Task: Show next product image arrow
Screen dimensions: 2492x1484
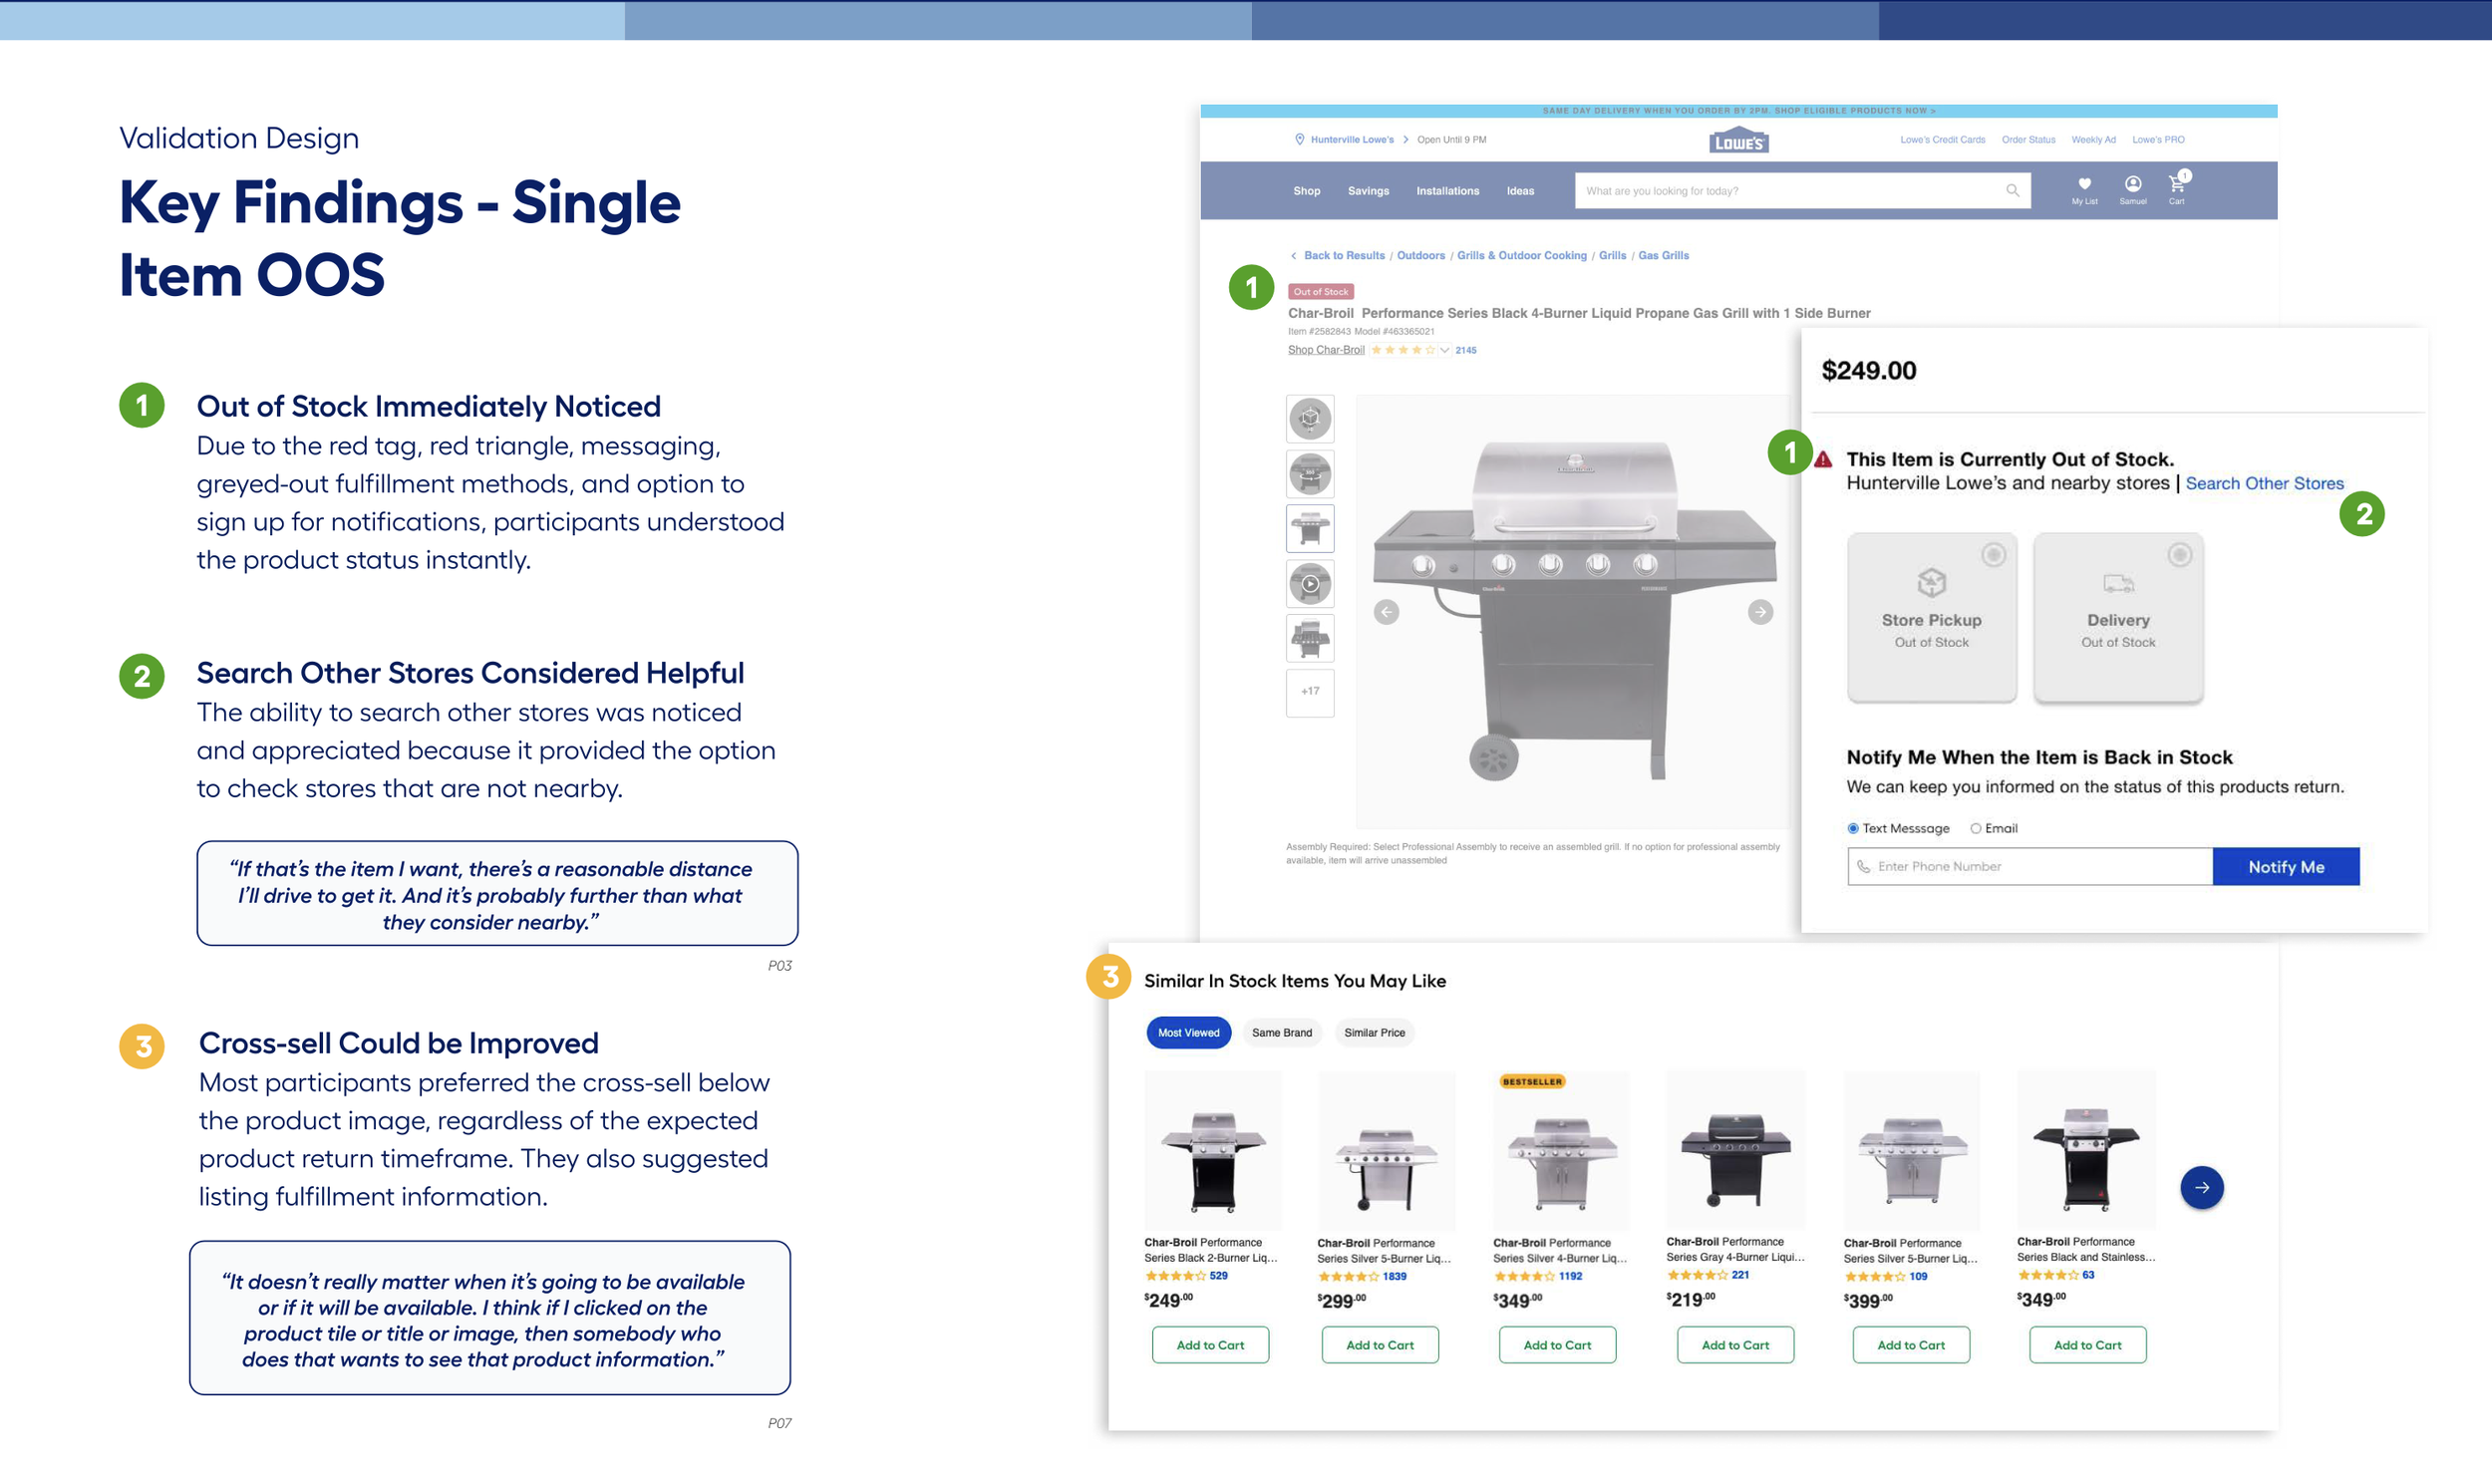Action: [1760, 612]
